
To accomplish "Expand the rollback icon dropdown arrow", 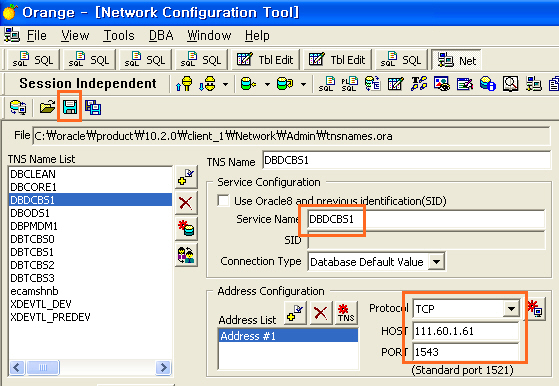I will (303, 84).
